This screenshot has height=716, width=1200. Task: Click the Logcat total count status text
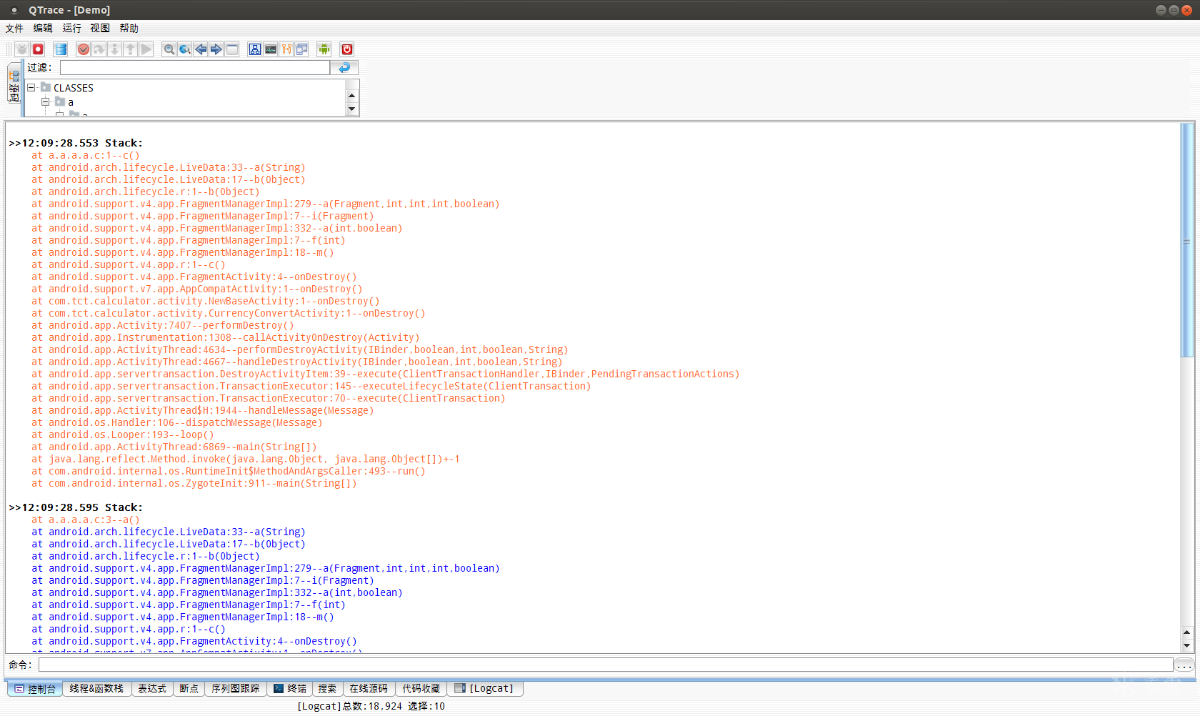click(x=371, y=706)
